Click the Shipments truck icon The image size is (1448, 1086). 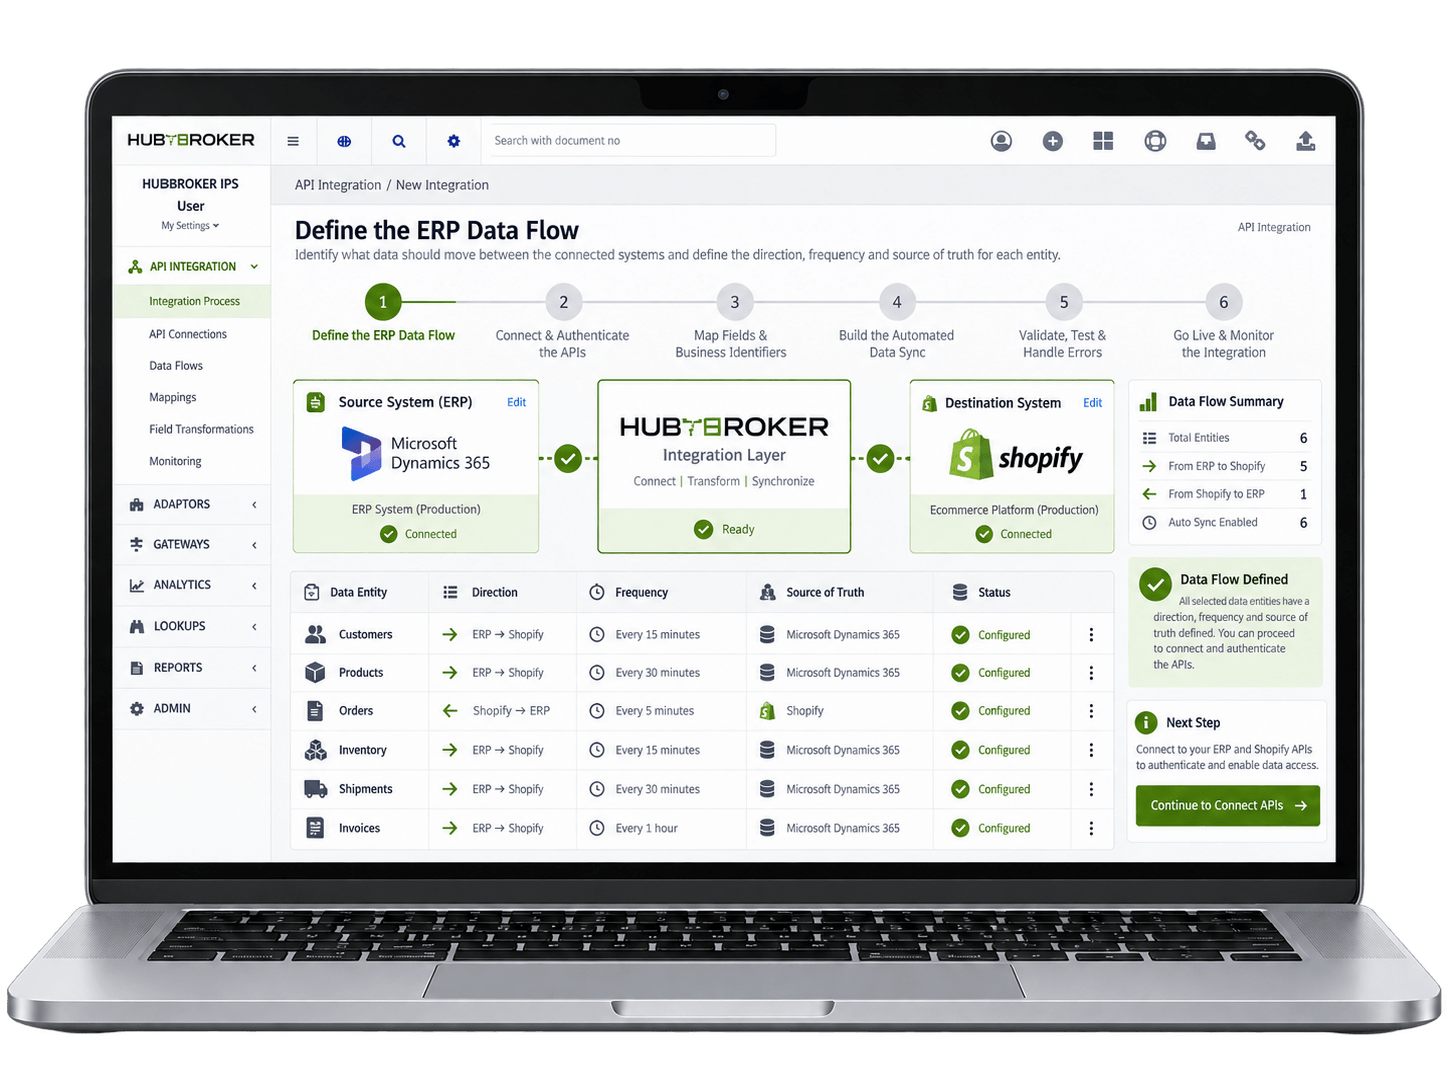(x=315, y=789)
